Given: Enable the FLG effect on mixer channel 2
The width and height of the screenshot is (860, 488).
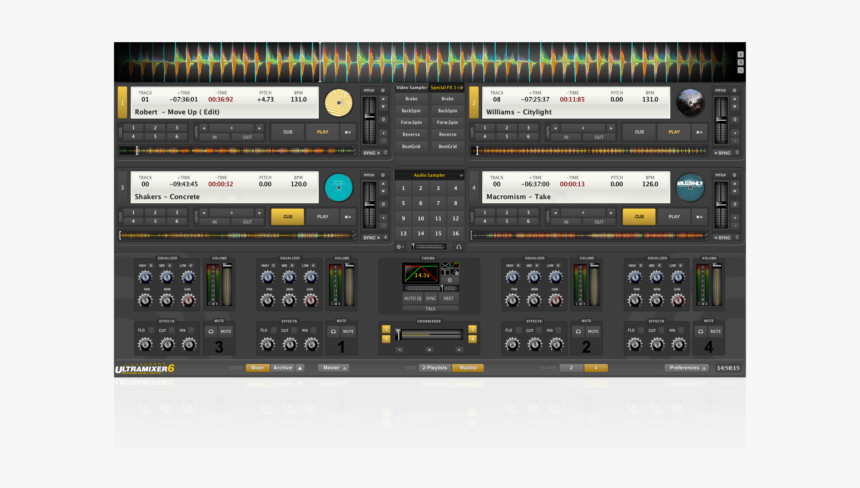Looking at the screenshot, I should click(x=519, y=330).
